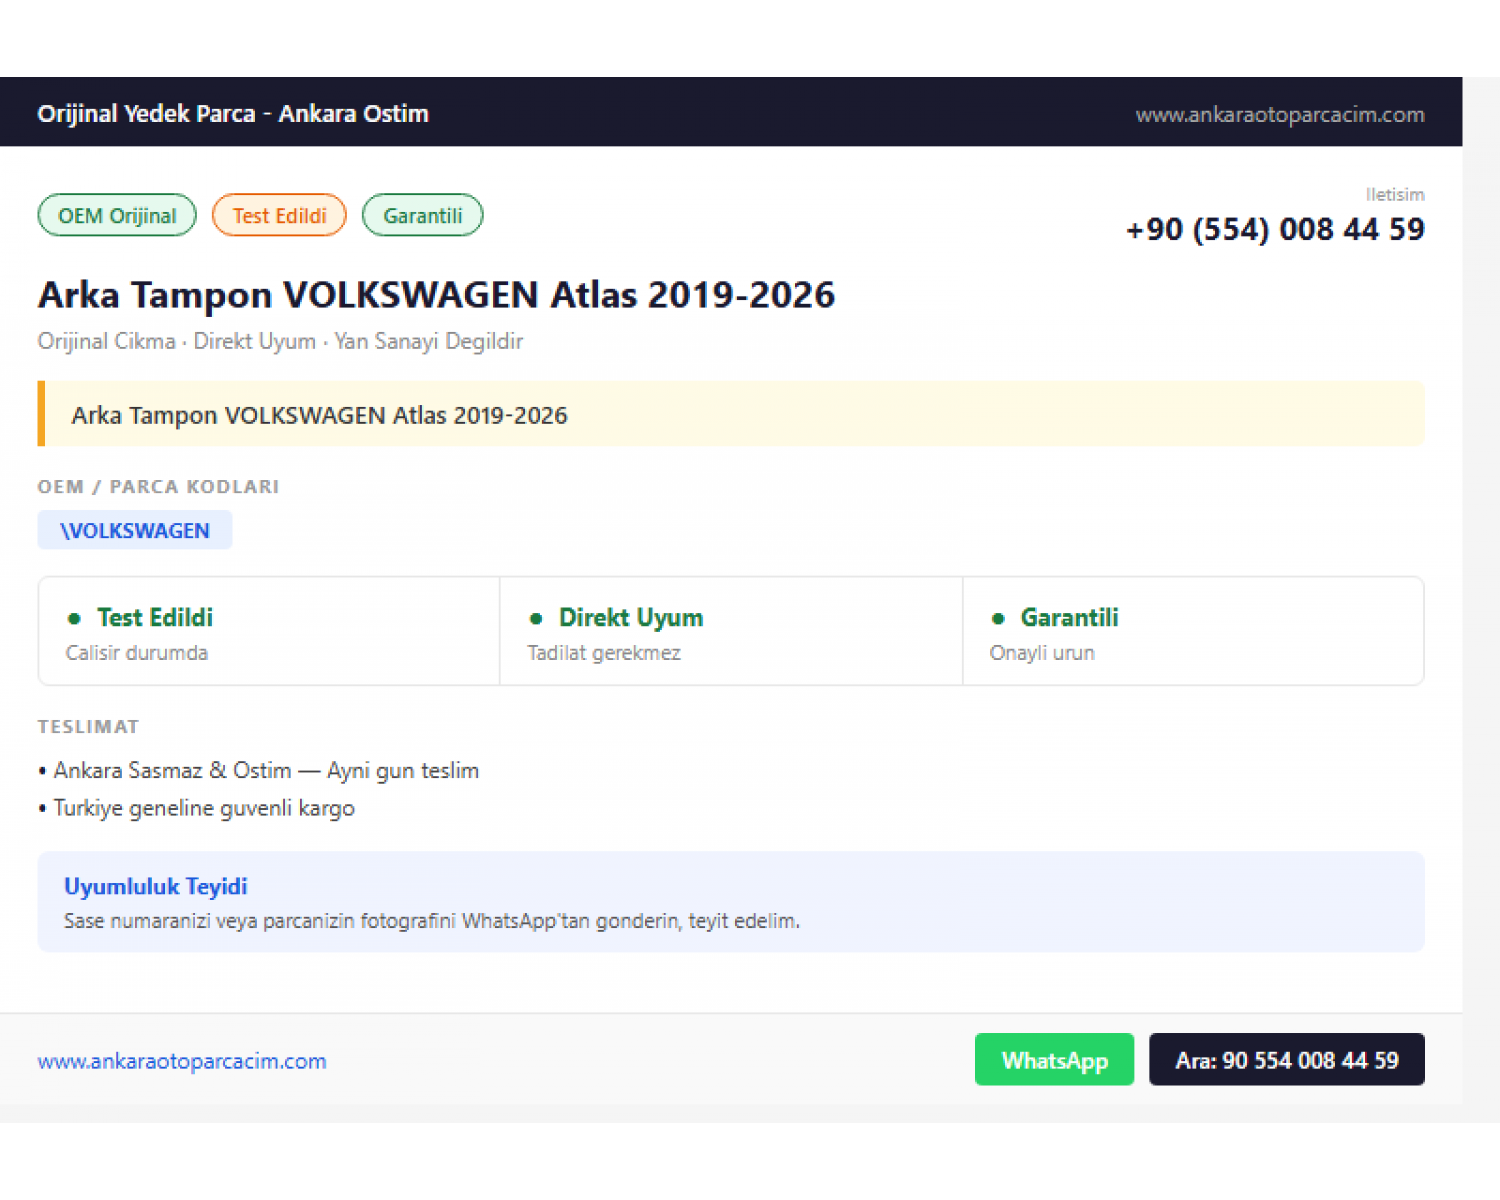Select the orange Test Edildi badge
This screenshot has height=1200, width=1500.
coord(279,215)
